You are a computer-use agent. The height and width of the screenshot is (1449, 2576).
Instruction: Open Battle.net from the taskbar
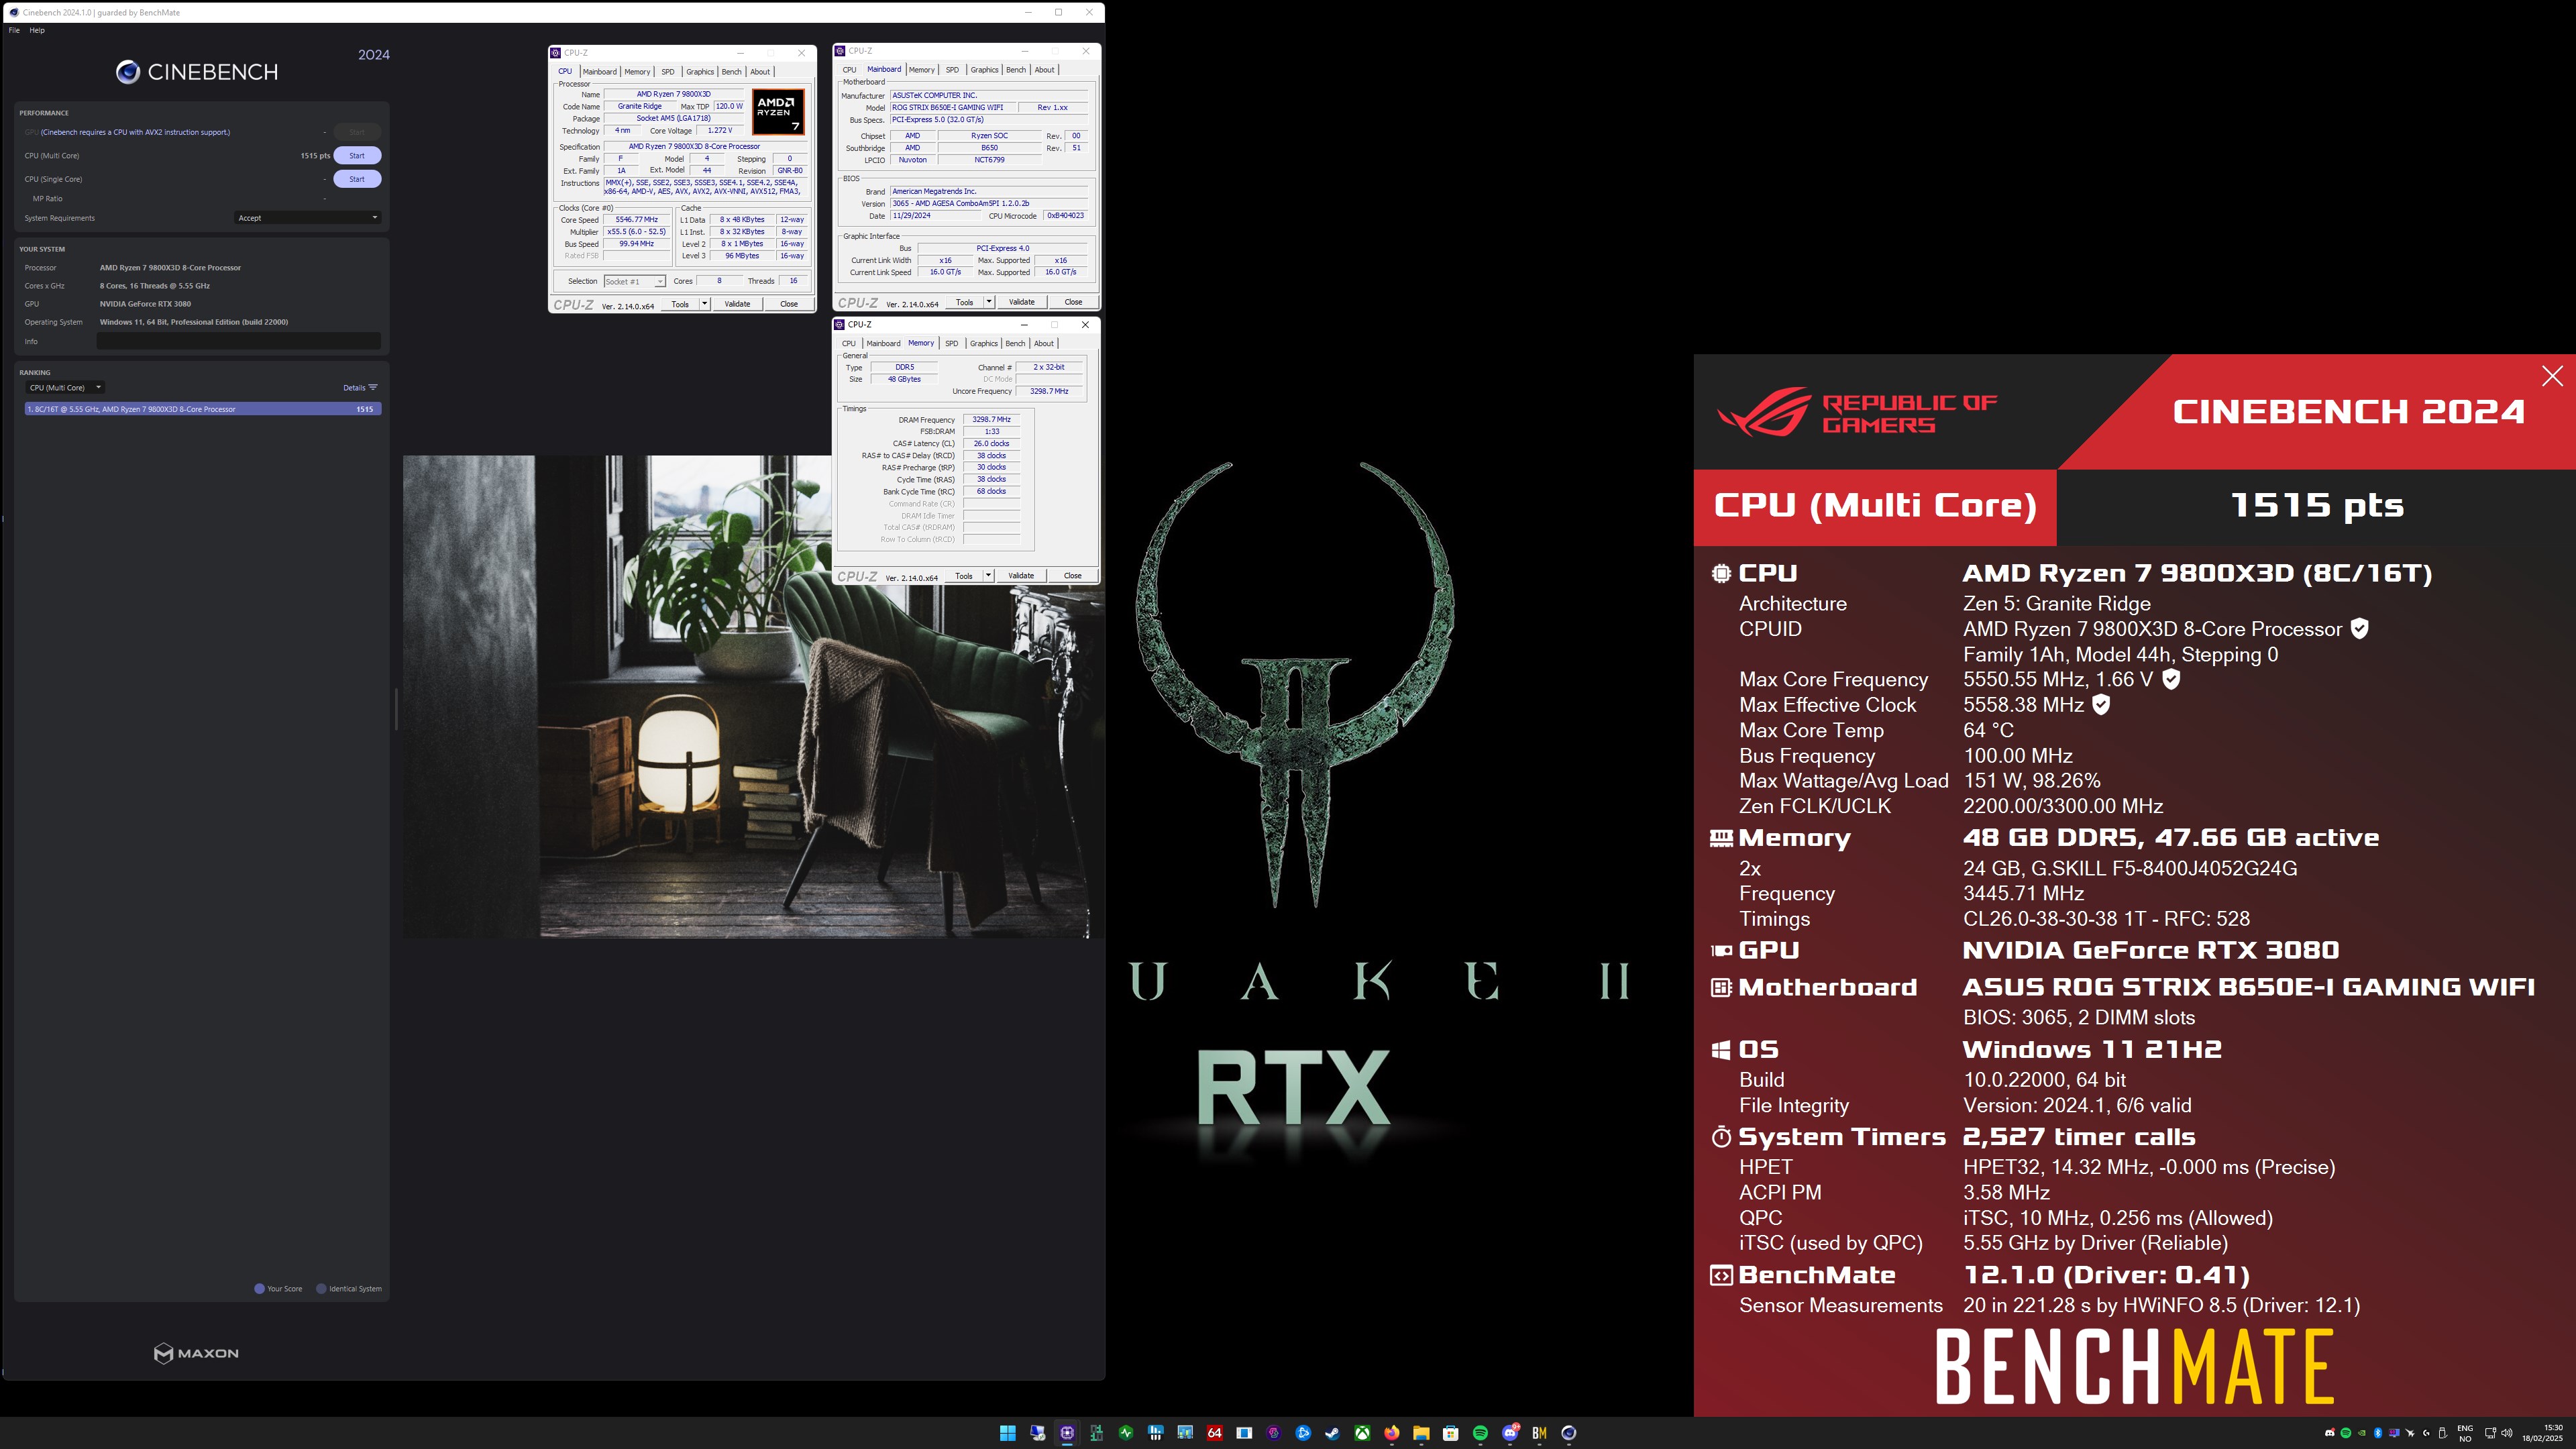[x=1303, y=1433]
